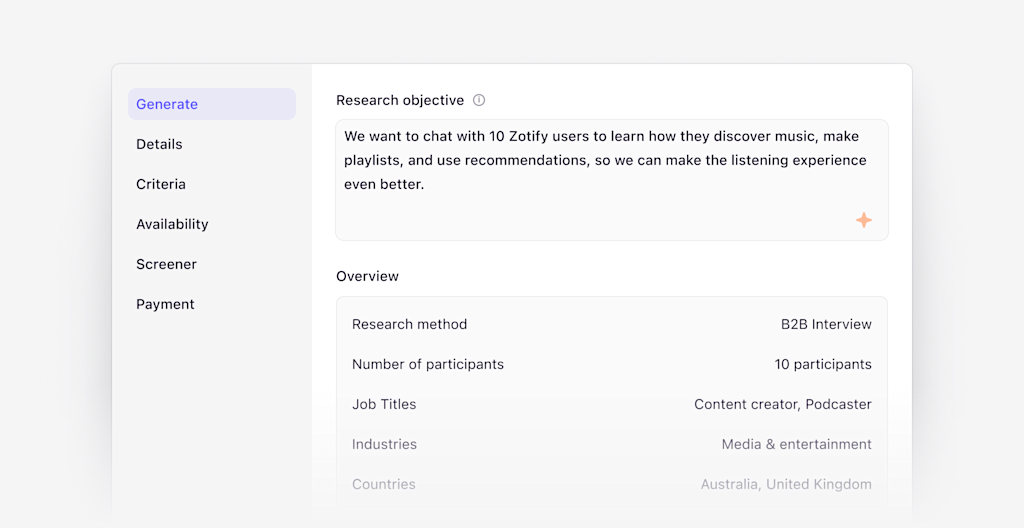
Task: Click the orange sparkle generate icon
Action: point(864,220)
